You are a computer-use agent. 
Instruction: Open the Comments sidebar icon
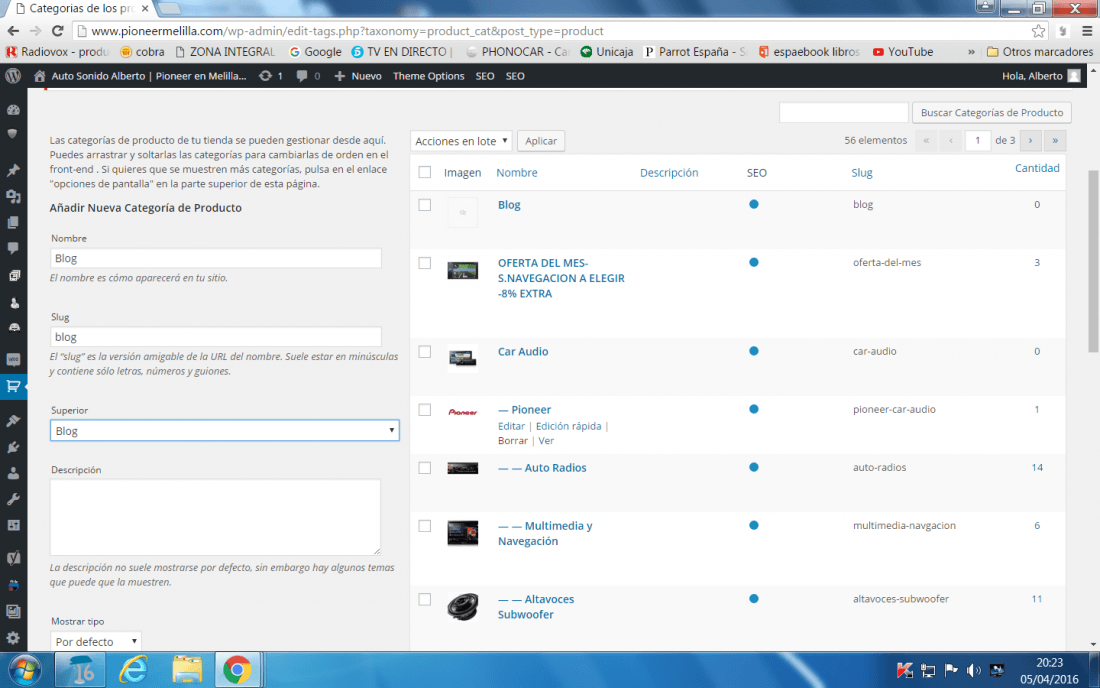13,248
